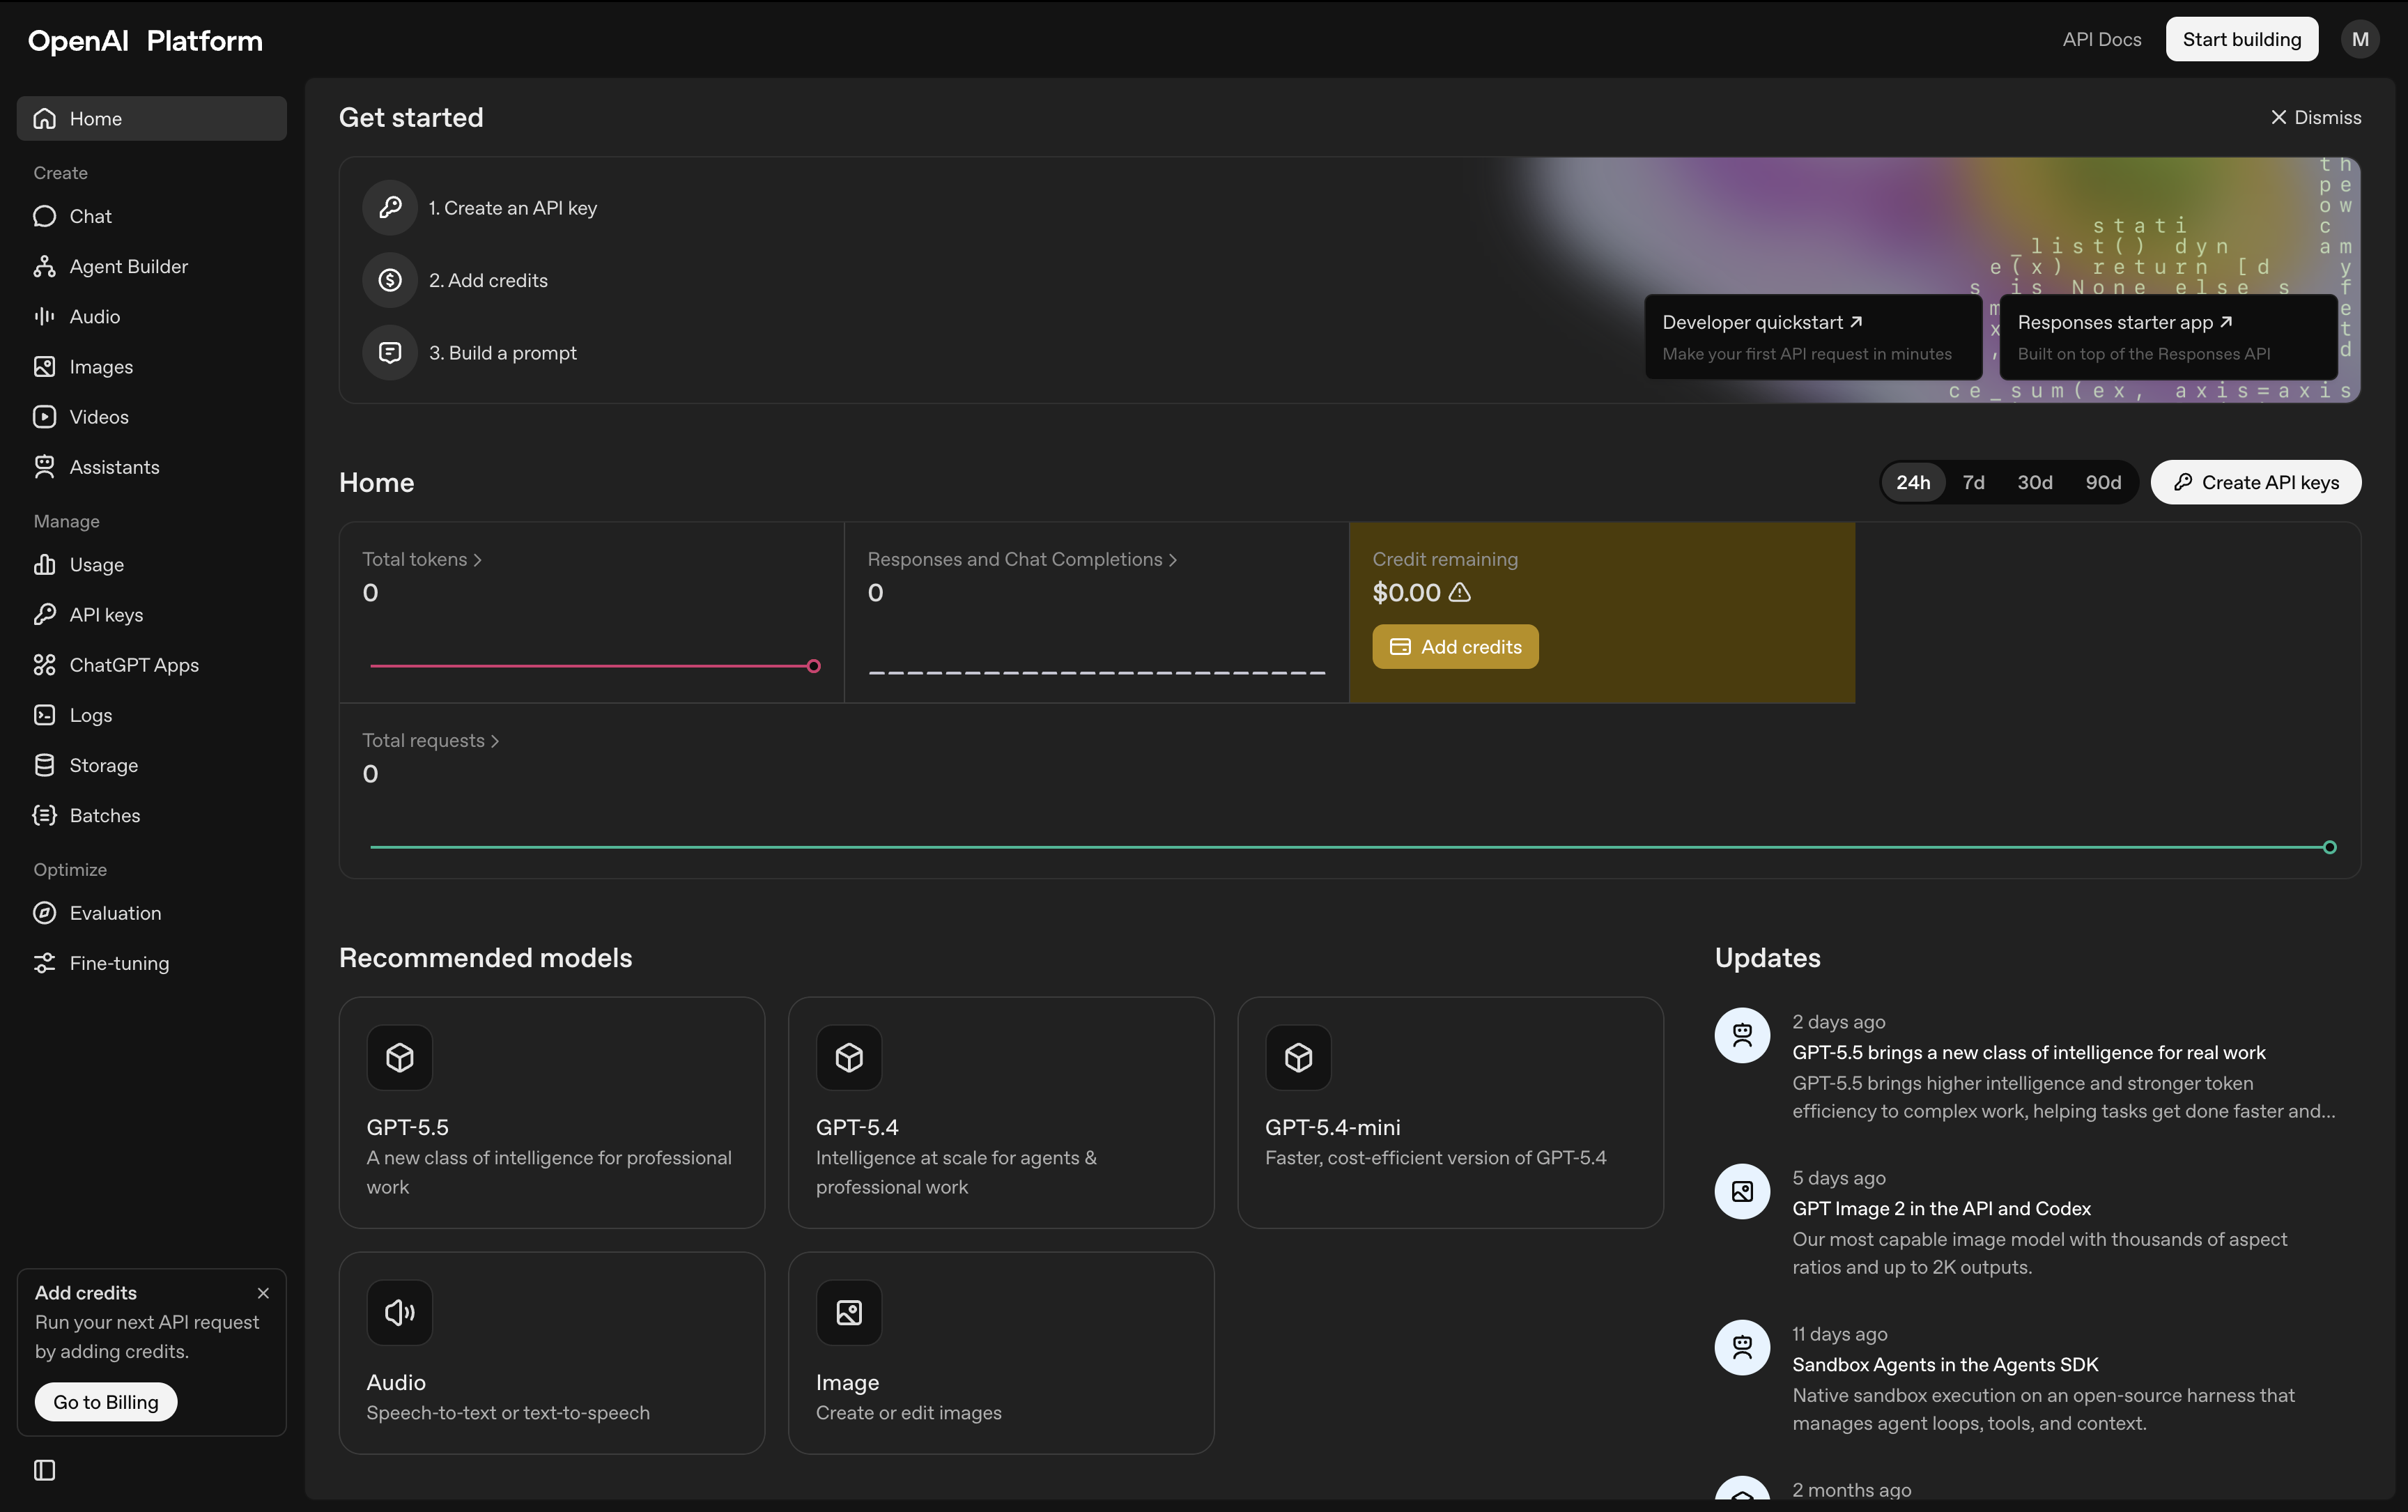
Task: Open the Videos sidebar item
Action: click(151, 417)
